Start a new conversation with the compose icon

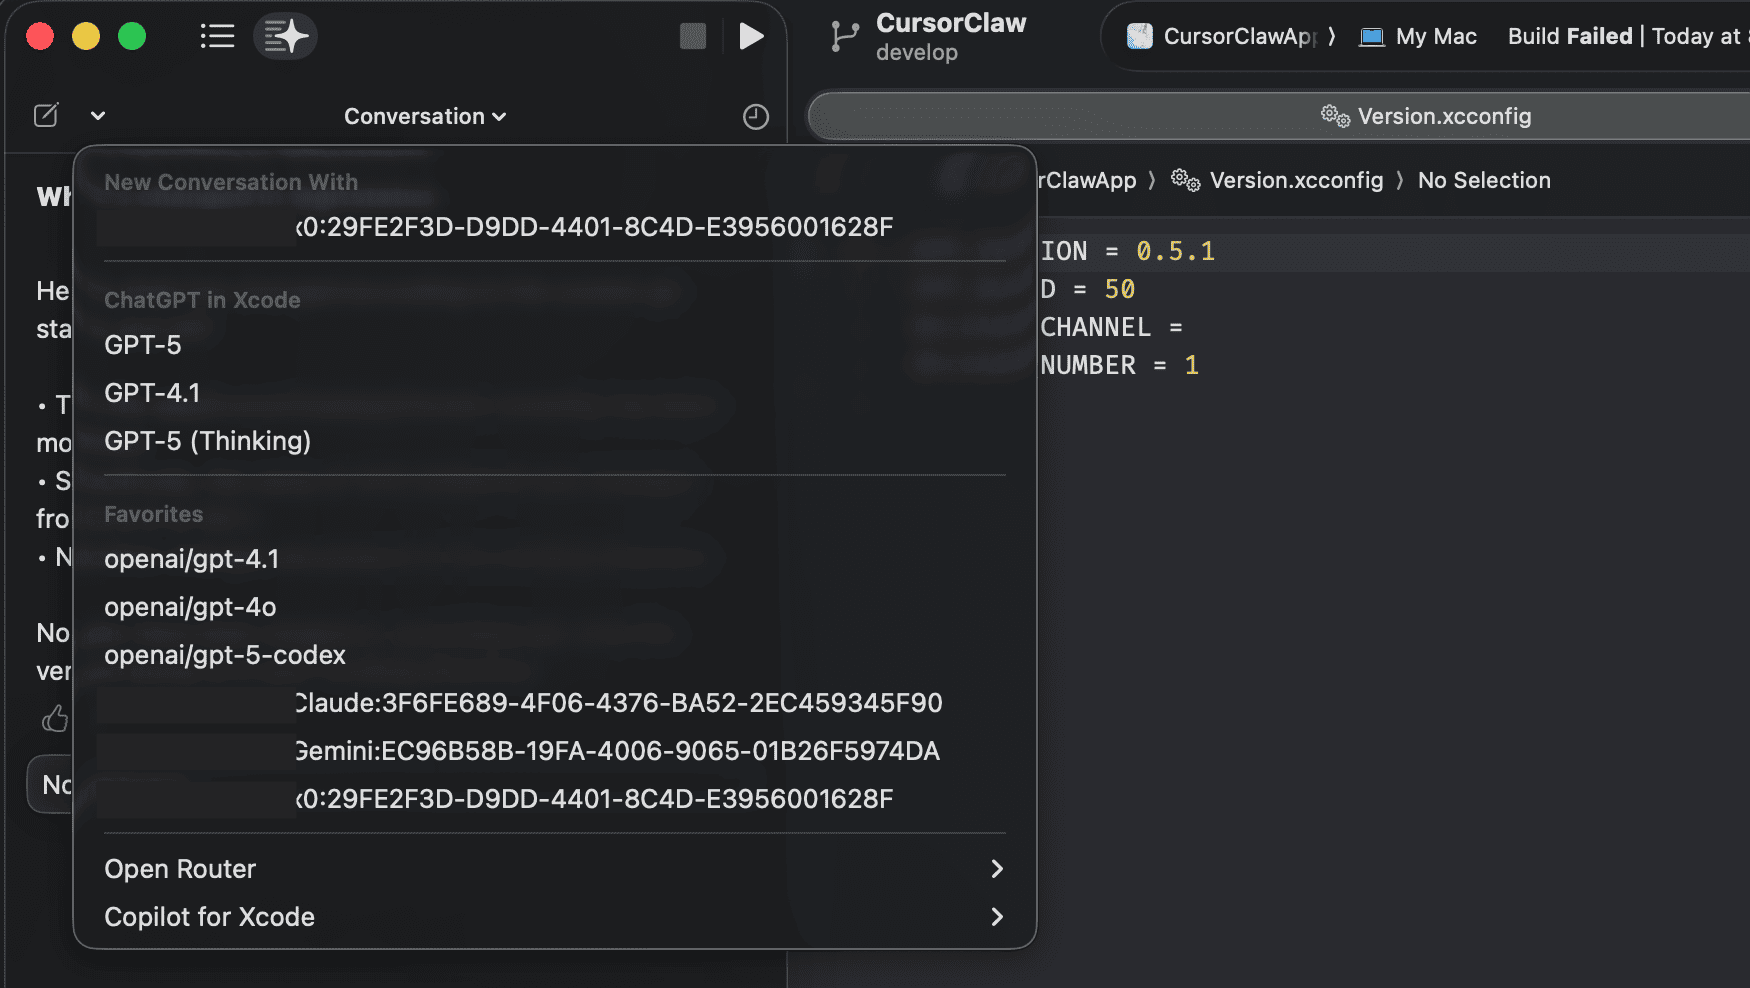(x=46, y=115)
